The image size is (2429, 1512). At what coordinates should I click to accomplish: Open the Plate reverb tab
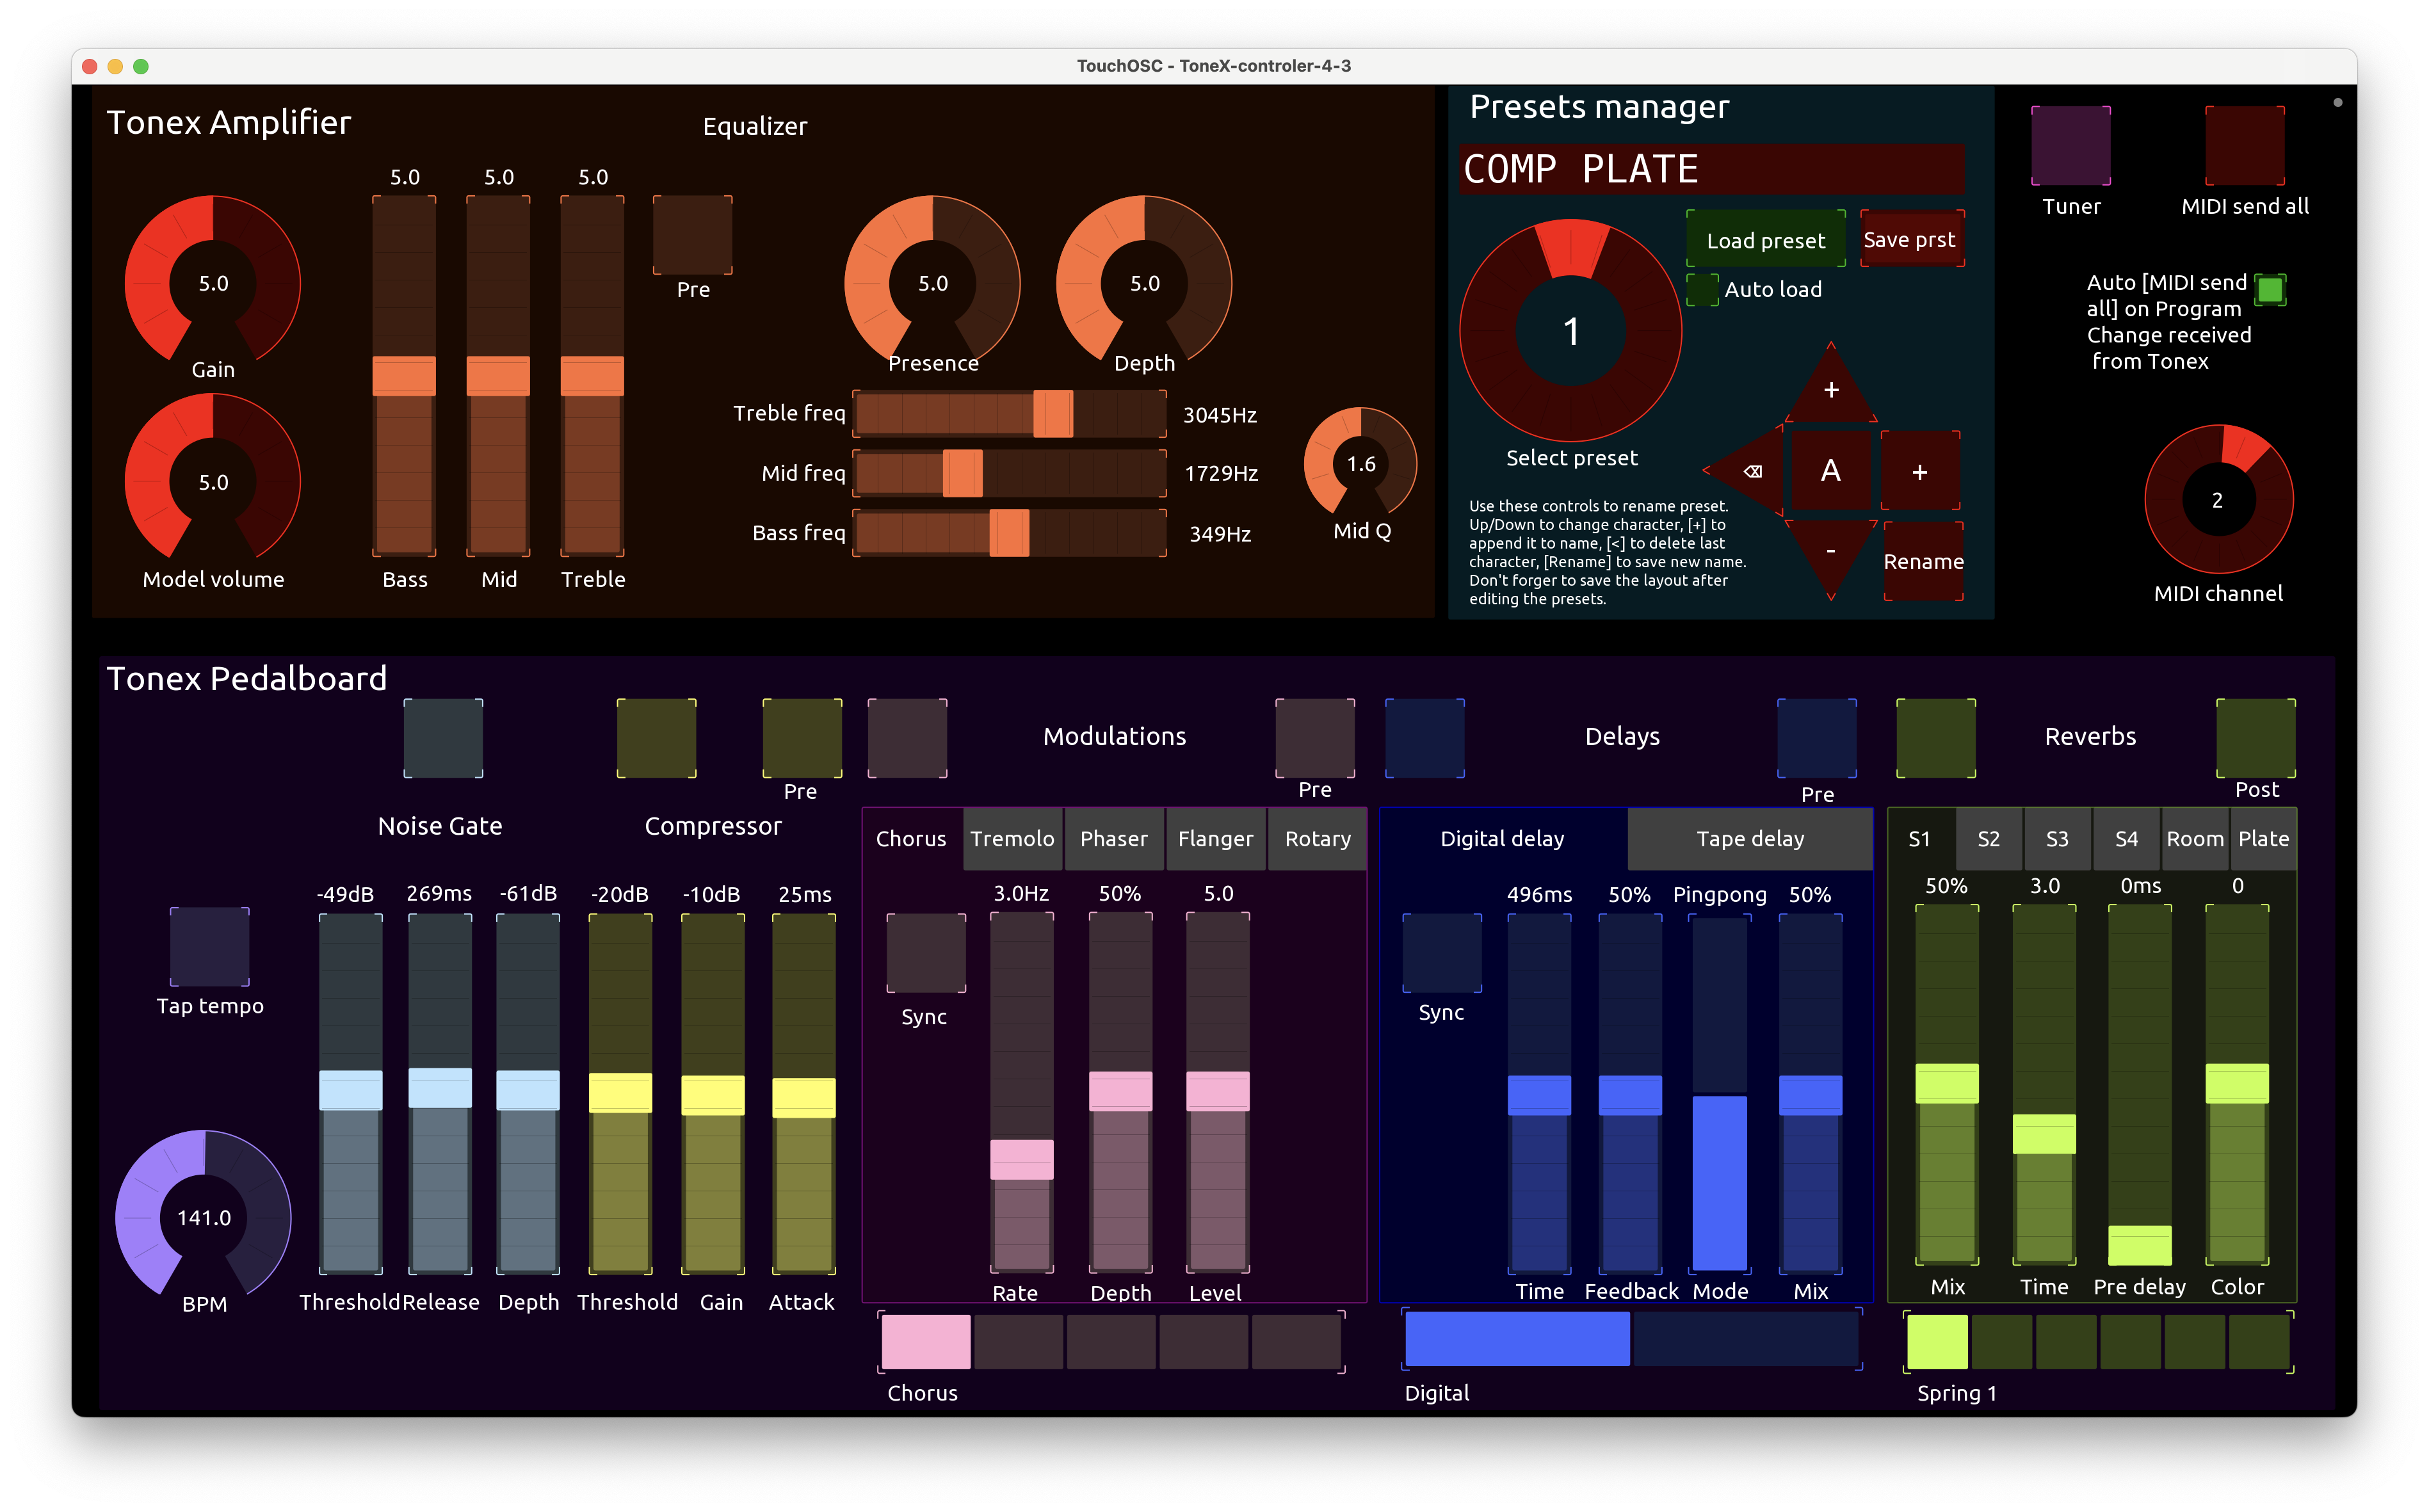point(2263,839)
